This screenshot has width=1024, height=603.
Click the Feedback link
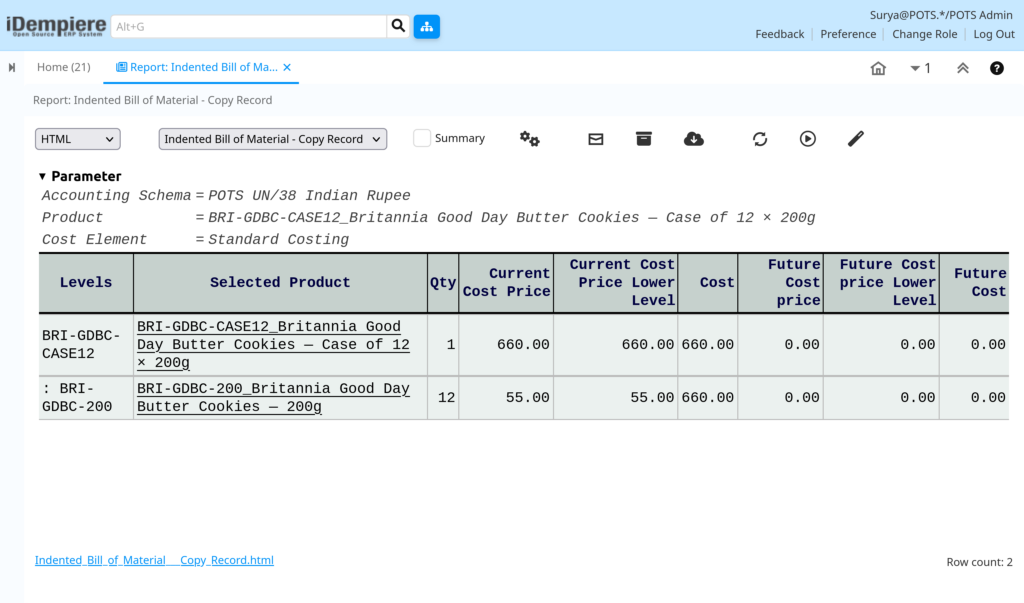(780, 34)
